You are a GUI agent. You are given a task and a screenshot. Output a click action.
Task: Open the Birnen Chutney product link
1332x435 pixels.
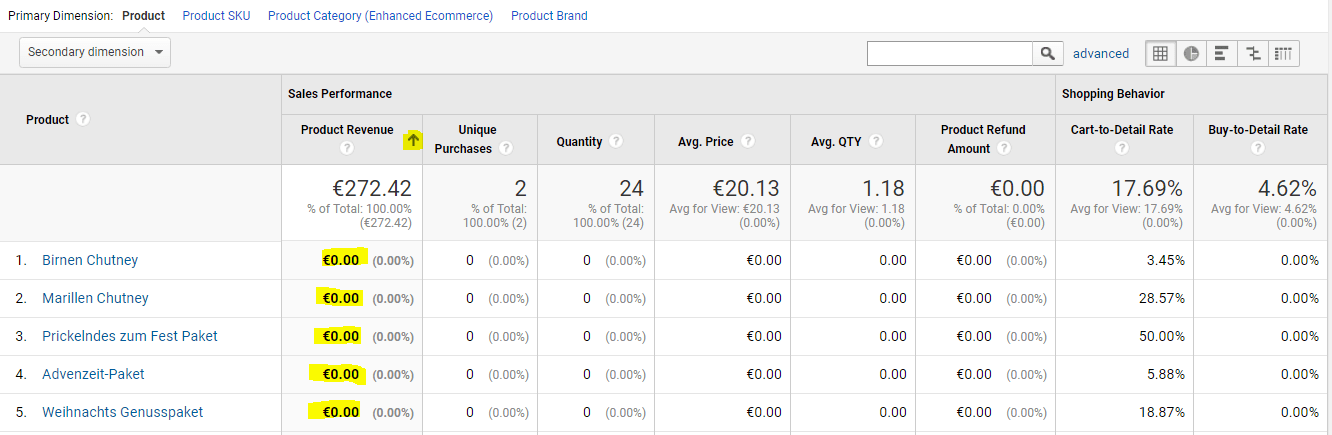(90, 260)
